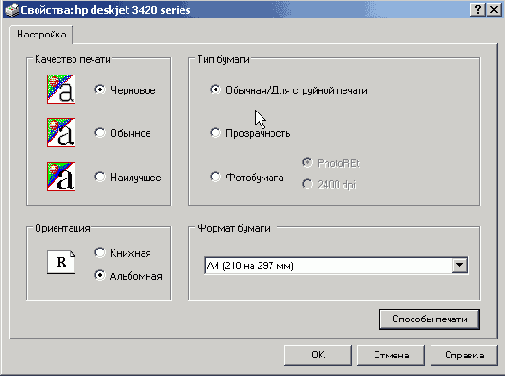Select Наилучшее print quality option
The width and height of the screenshot is (505, 376).
pyautogui.click(x=100, y=177)
